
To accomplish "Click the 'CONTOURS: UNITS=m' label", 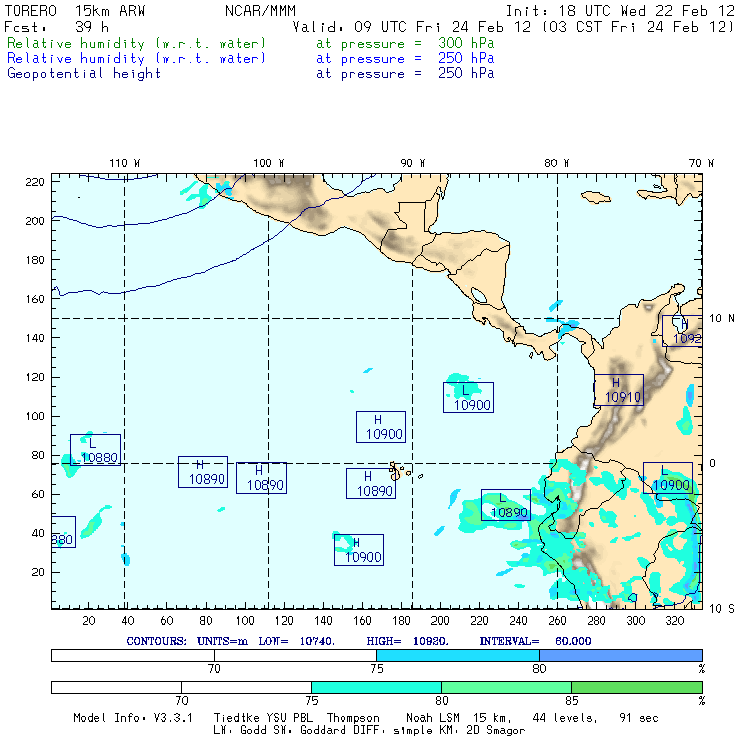I will coord(187,641).
